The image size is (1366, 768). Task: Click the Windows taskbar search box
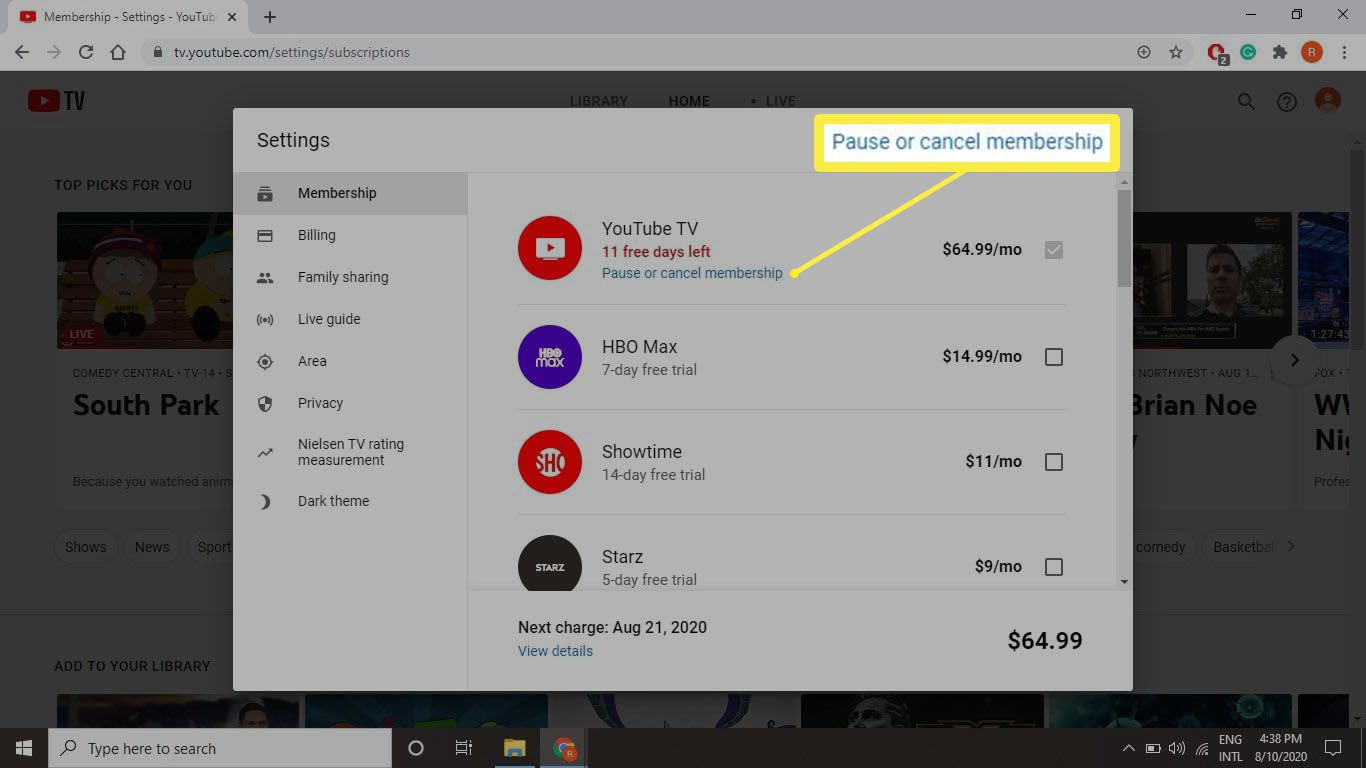[220, 748]
